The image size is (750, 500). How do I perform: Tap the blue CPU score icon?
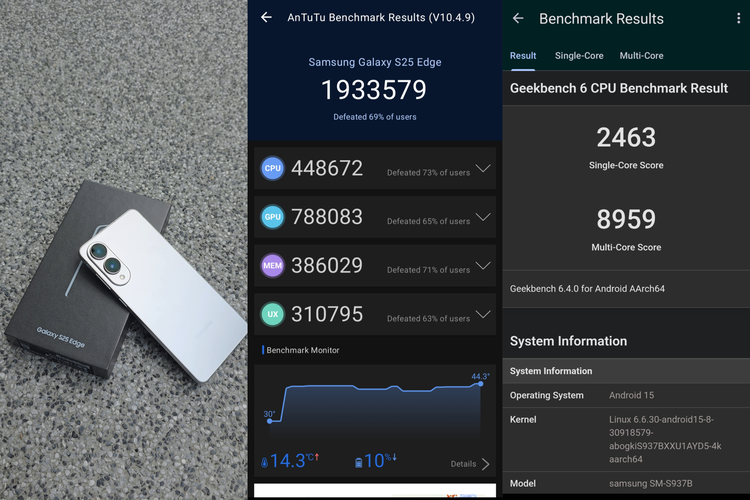pyautogui.click(x=272, y=168)
